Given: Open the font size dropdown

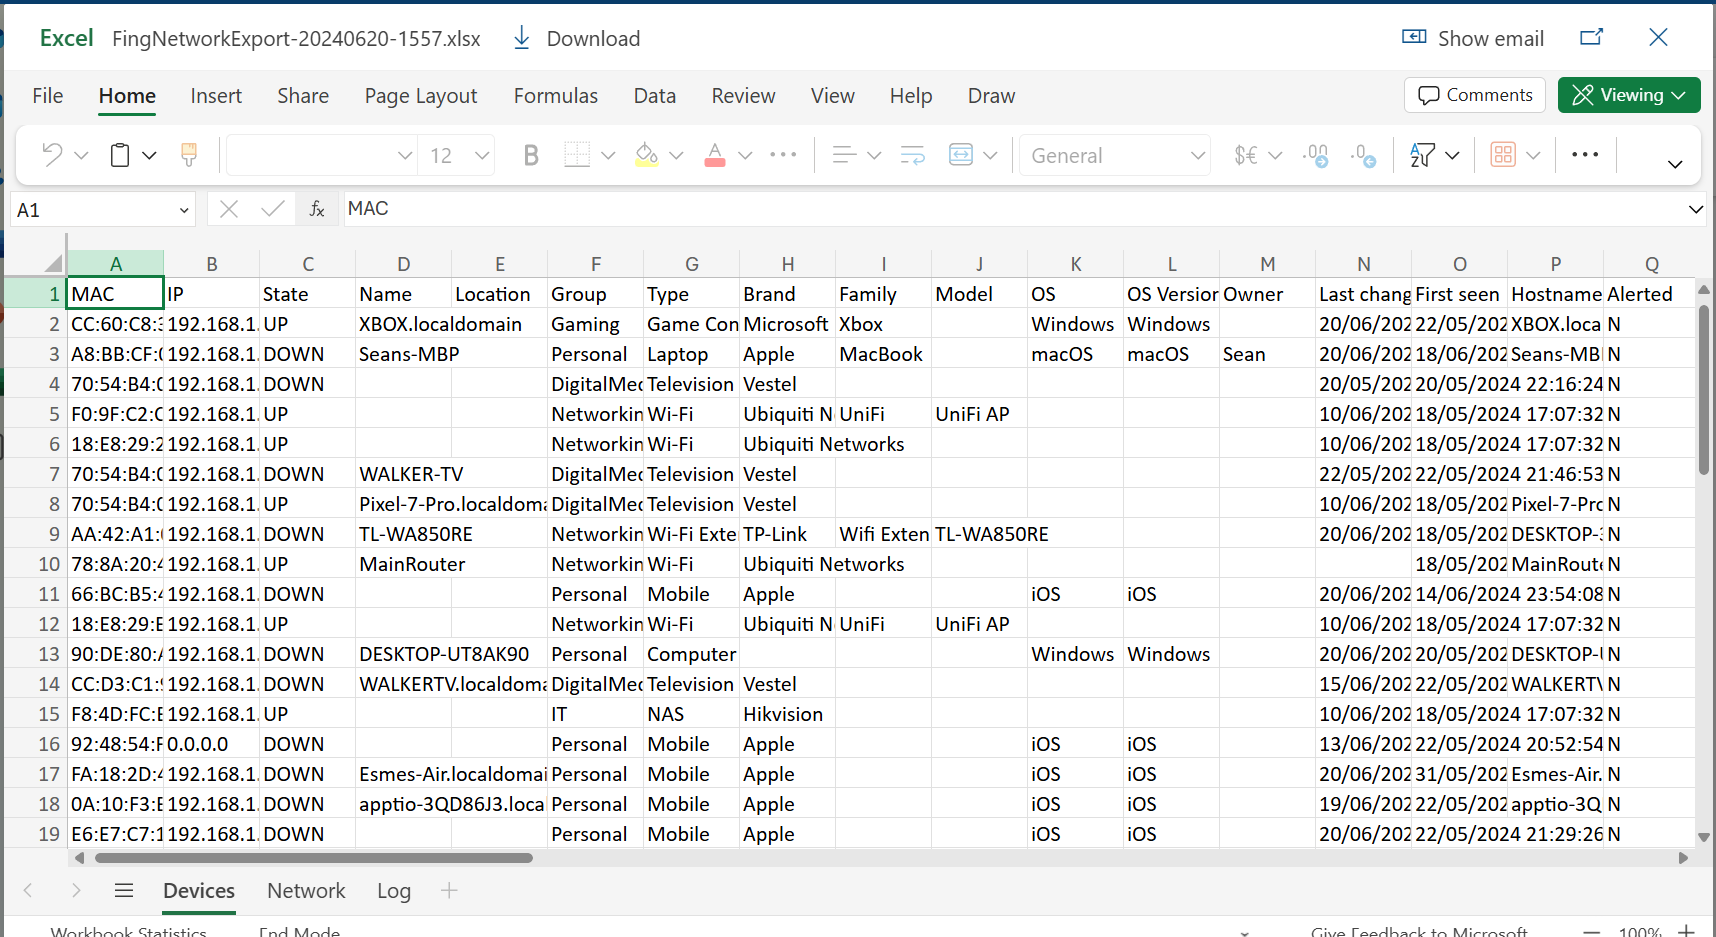Looking at the screenshot, I should pyautogui.click(x=482, y=155).
